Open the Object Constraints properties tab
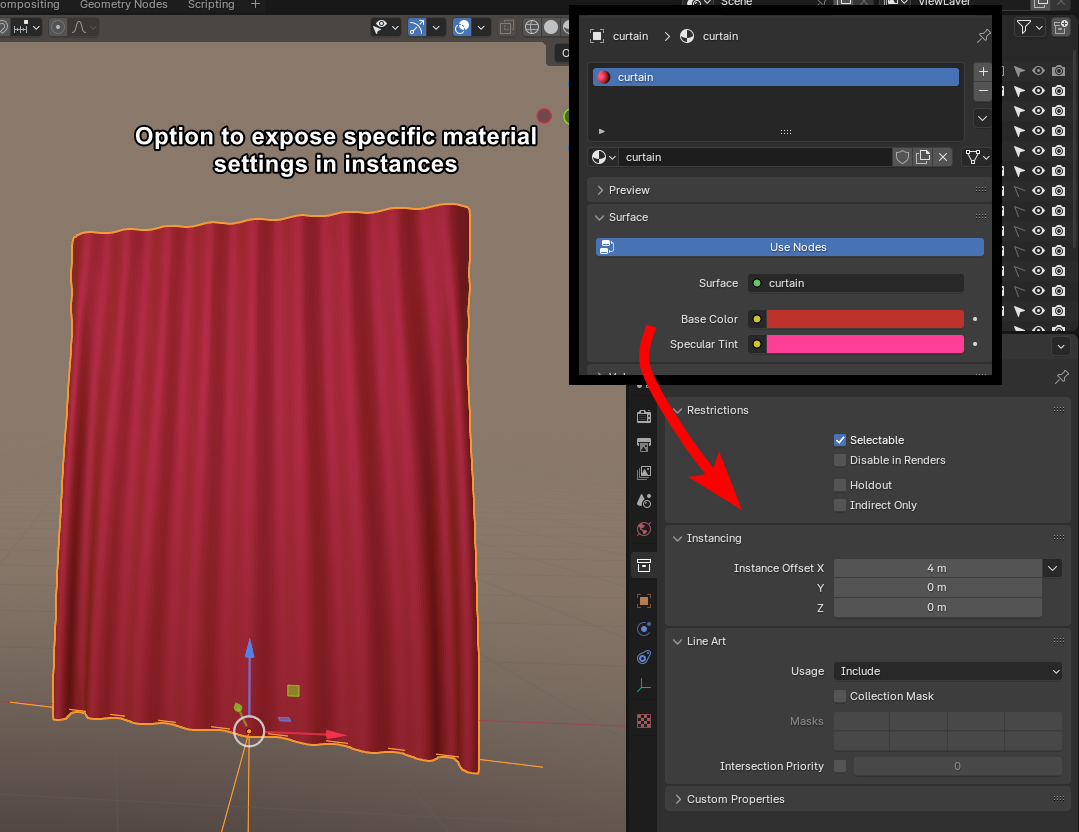This screenshot has height=832, width=1079. 644,657
